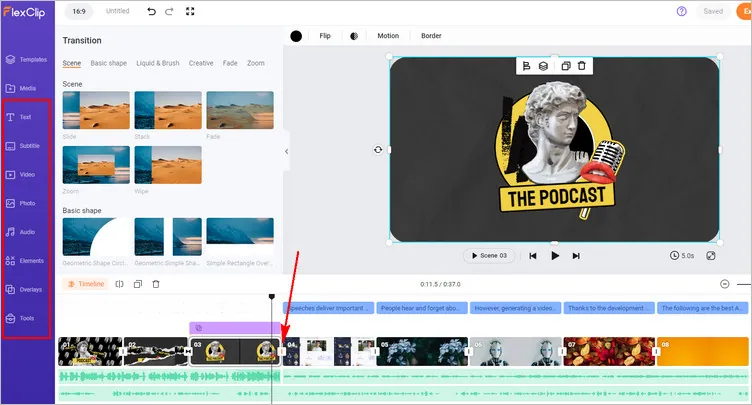Choose the Zoom scene transition thumbnail
The width and height of the screenshot is (752, 405).
(96, 165)
